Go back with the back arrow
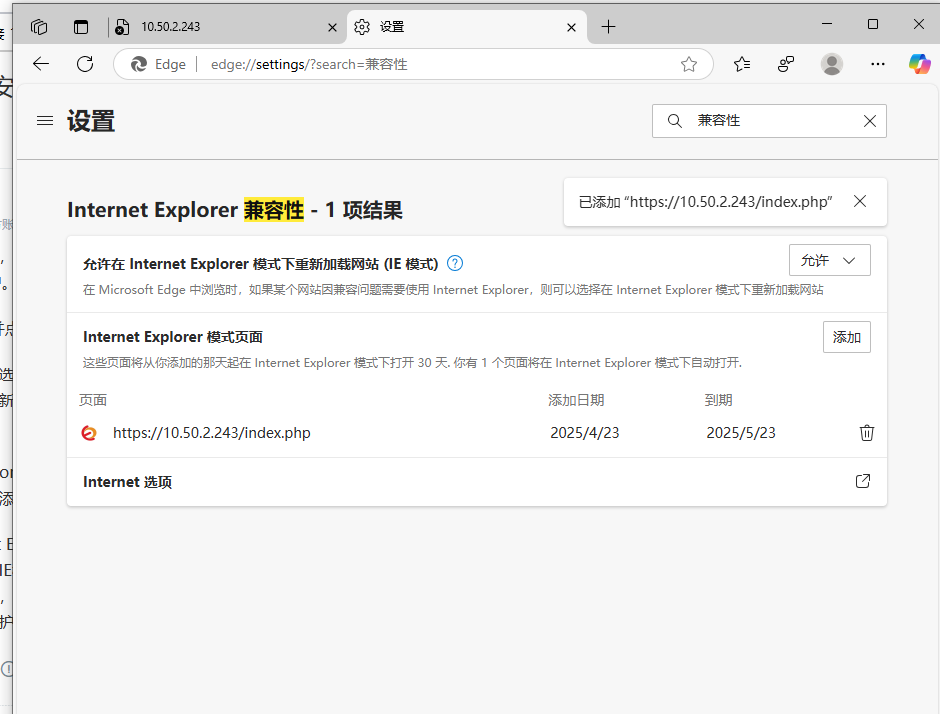The image size is (940, 714). tap(41, 64)
